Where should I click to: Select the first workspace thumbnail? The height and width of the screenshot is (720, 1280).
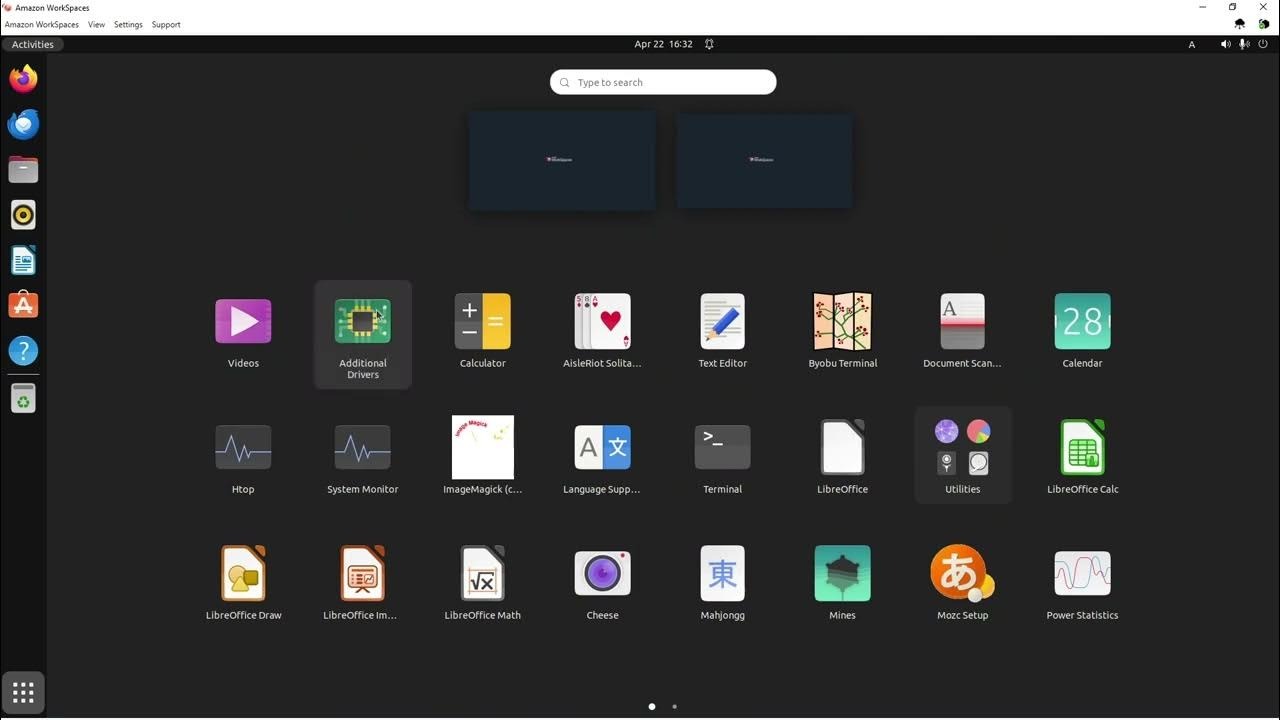(562, 160)
